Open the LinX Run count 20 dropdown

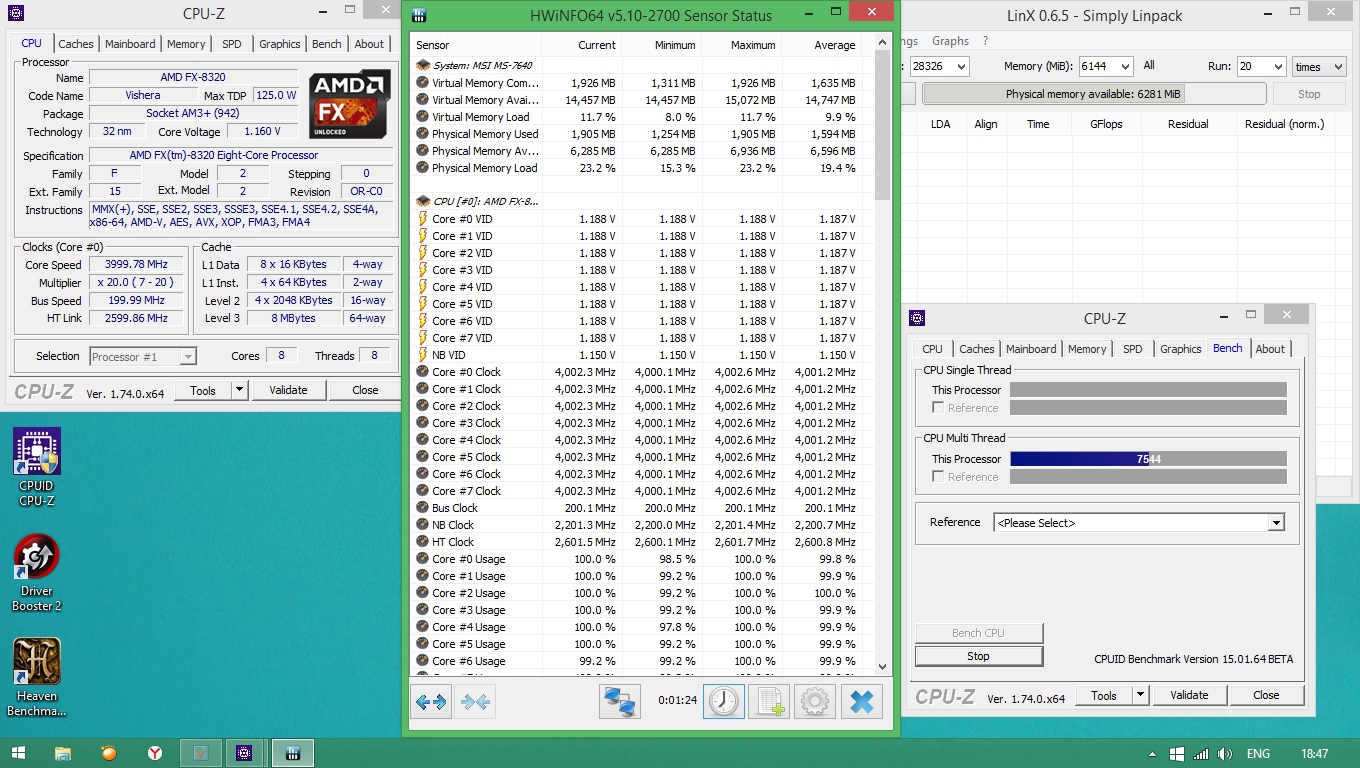point(1260,66)
